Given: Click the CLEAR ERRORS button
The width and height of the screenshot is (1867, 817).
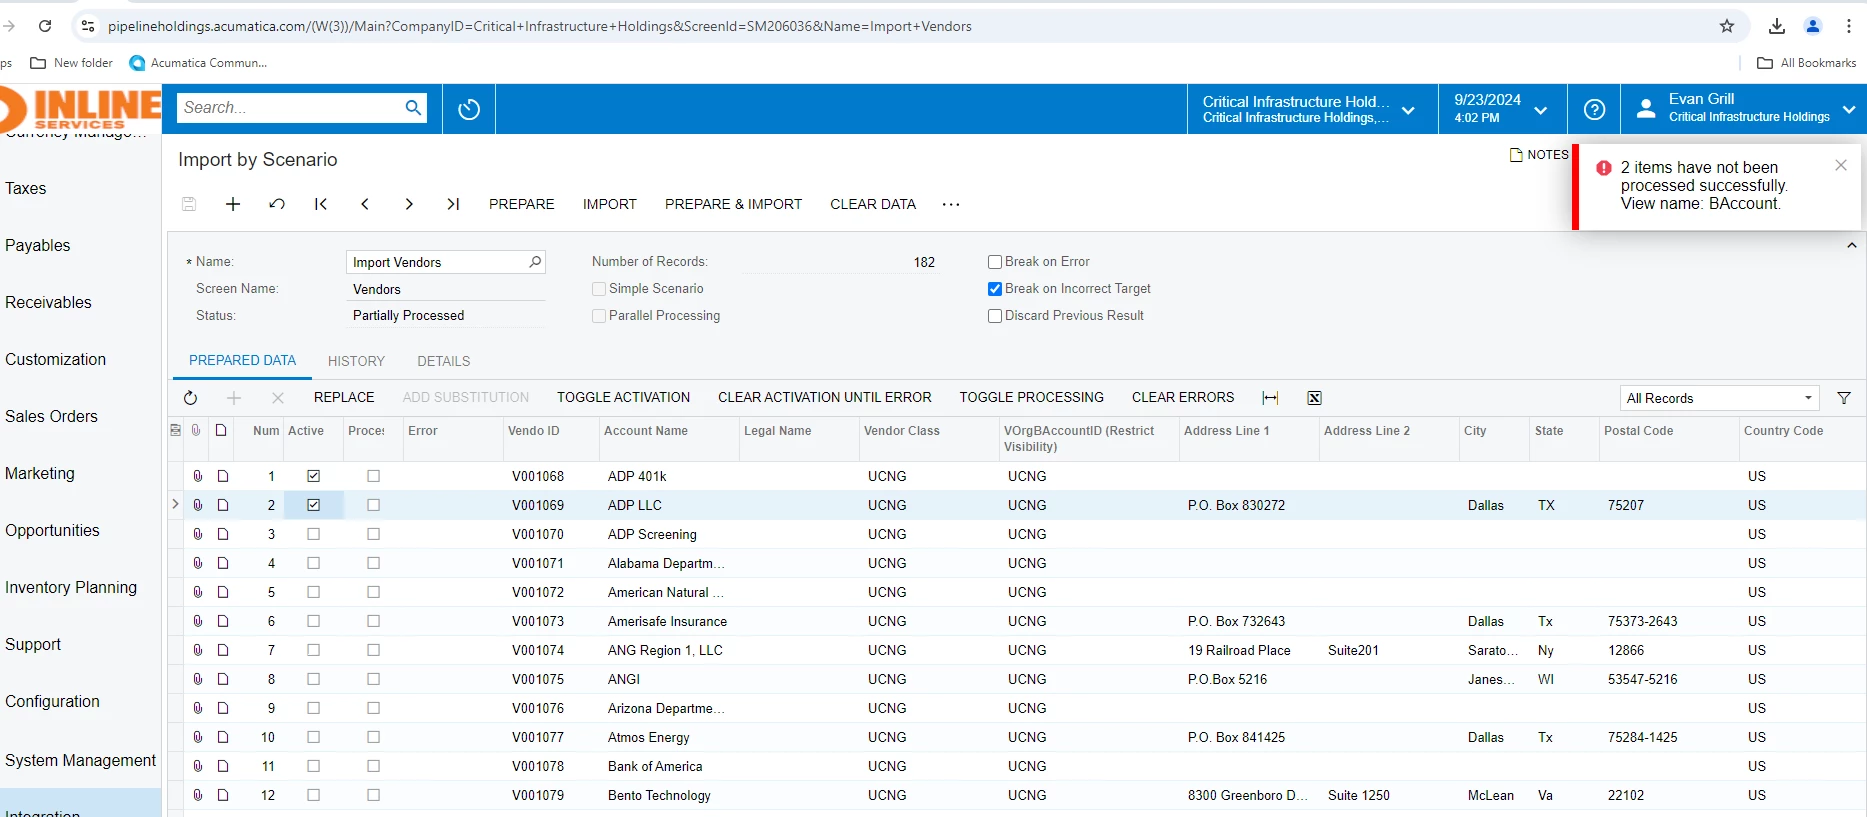Looking at the screenshot, I should point(1183,398).
